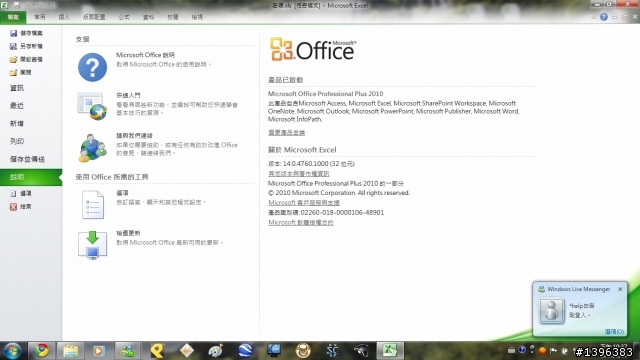Click the Save icon in the Quick Access Toolbar
Viewport: 640px width, 360px height.
click(17, 5)
